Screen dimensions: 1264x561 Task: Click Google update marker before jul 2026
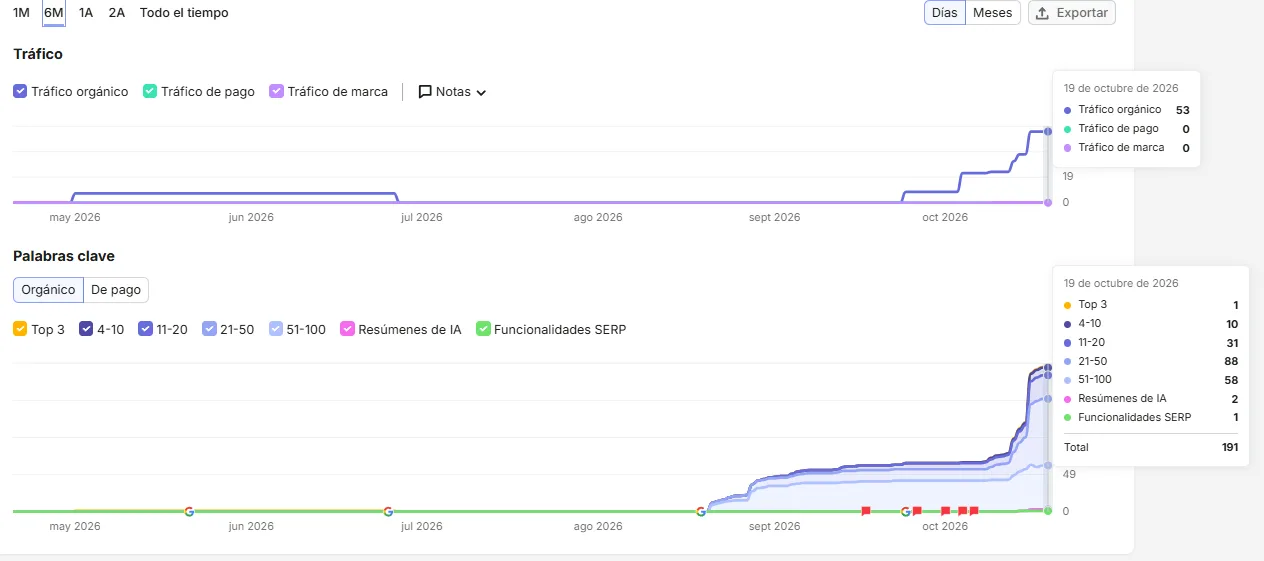[x=388, y=511]
